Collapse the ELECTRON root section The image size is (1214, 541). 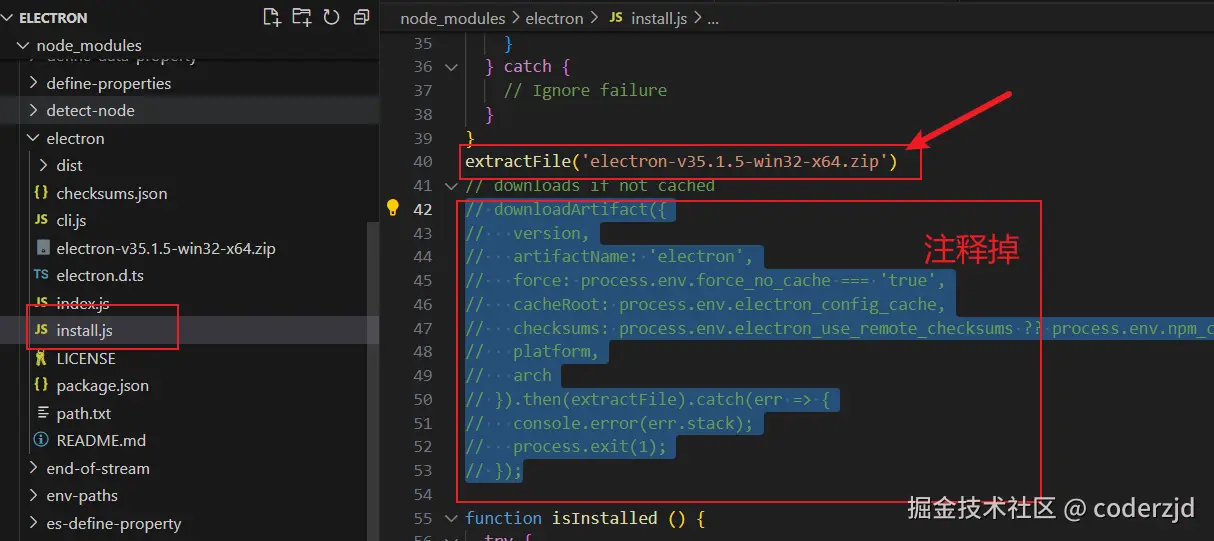7,18
